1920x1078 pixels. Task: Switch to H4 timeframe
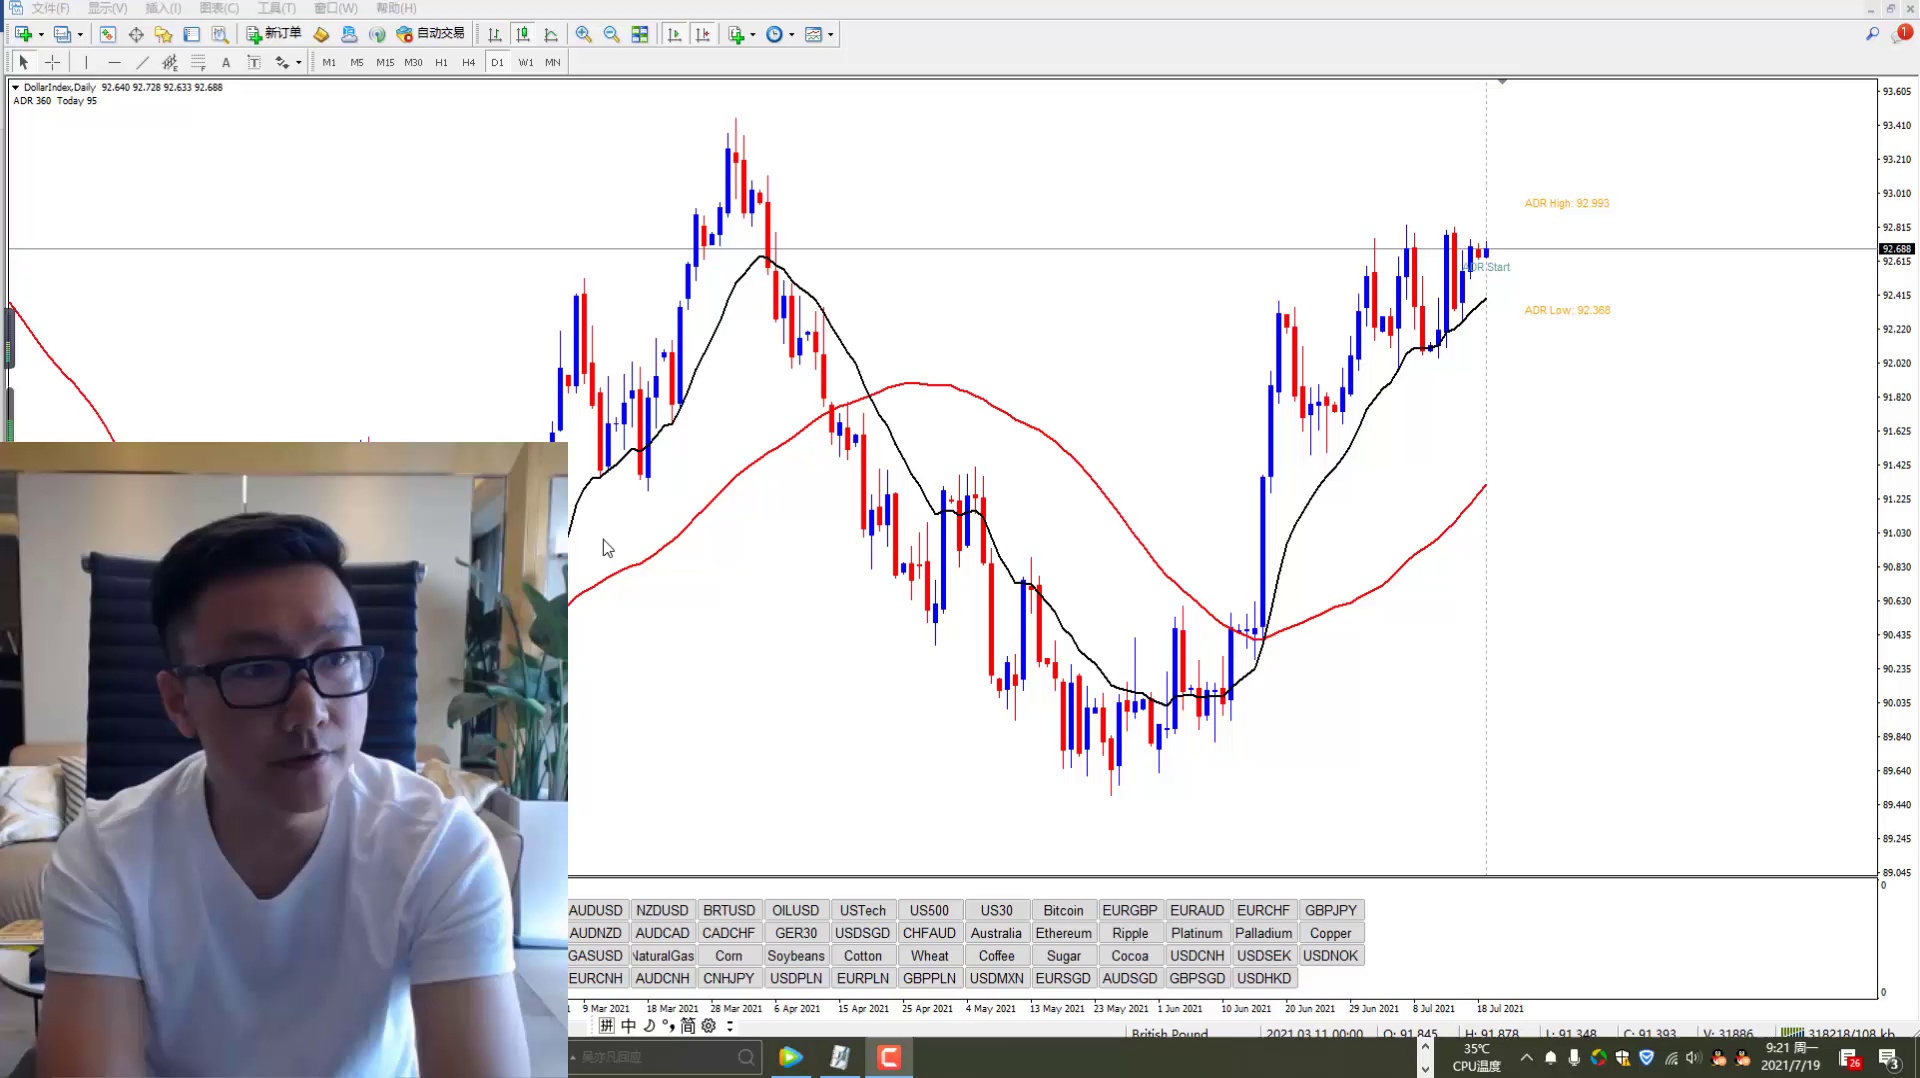pyautogui.click(x=469, y=62)
